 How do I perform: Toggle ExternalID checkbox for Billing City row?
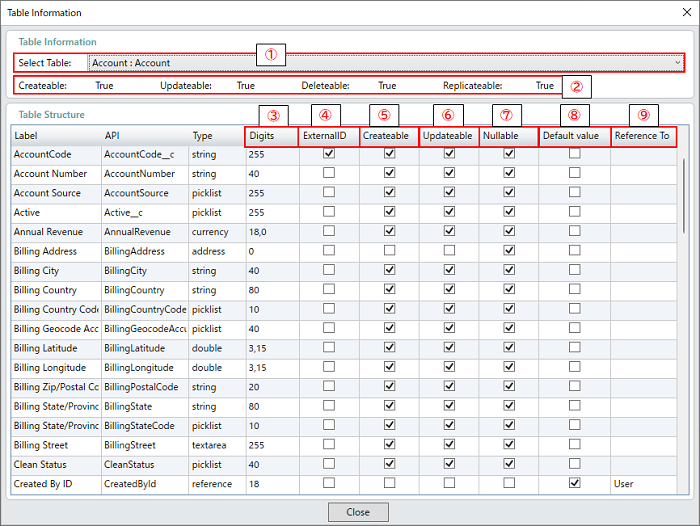[329, 270]
